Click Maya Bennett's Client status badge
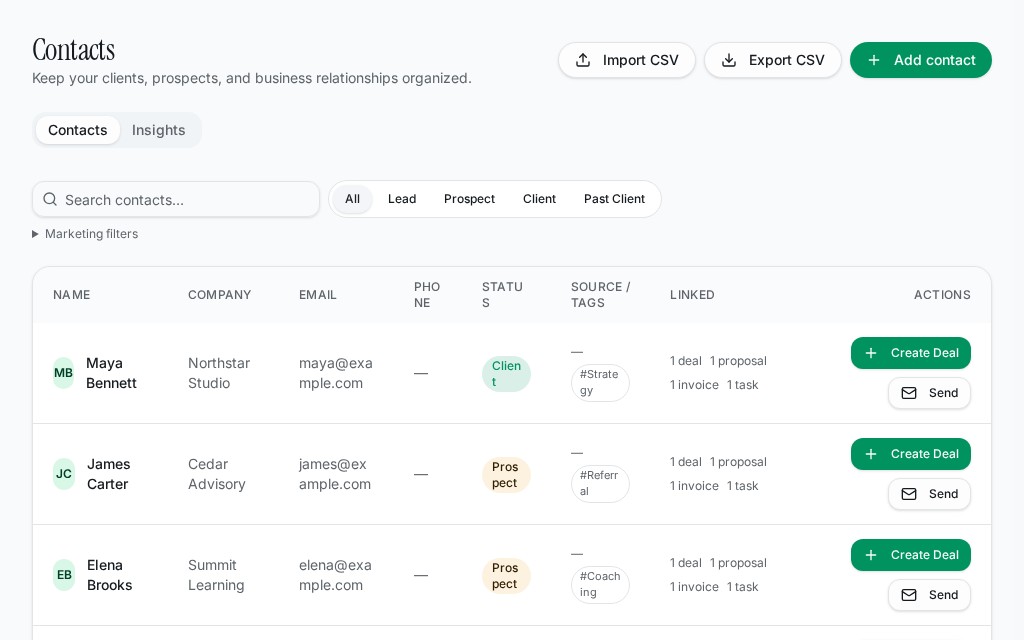 click(506, 374)
